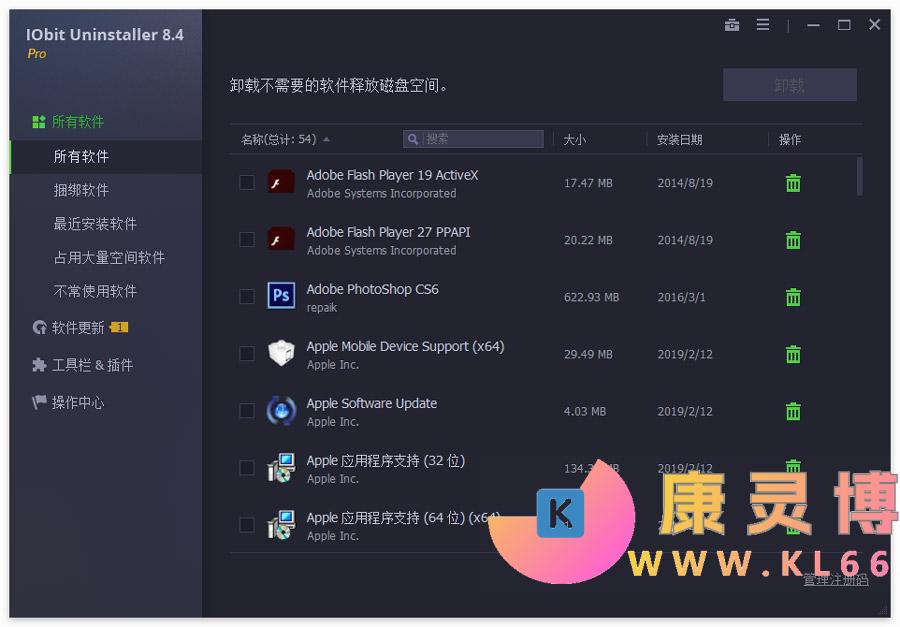Click size value 4.03 MB
Screen dimensions: 900x627
tap(585, 411)
